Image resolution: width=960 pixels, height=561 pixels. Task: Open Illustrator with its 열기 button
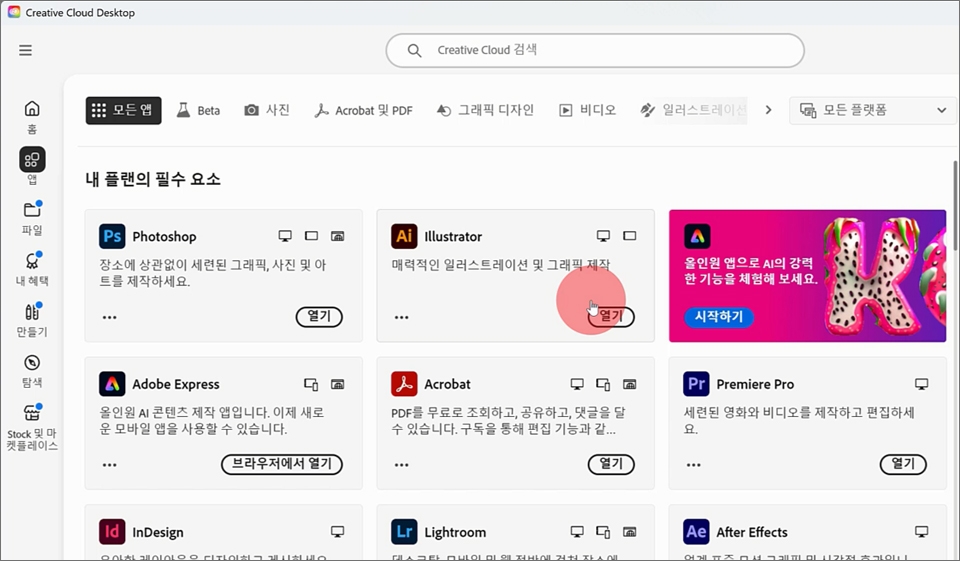coord(611,317)
